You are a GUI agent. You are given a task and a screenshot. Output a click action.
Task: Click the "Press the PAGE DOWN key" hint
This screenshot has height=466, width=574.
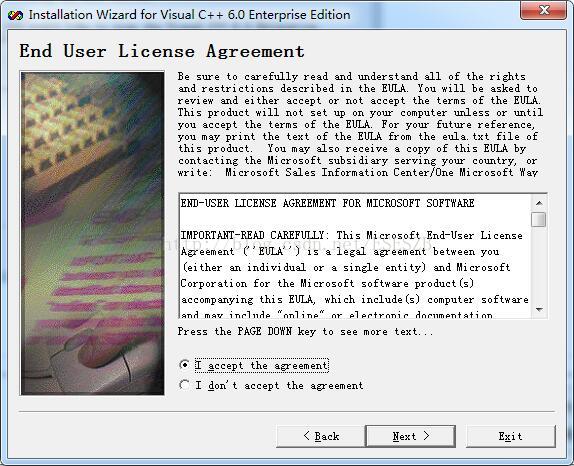point(305,332)
